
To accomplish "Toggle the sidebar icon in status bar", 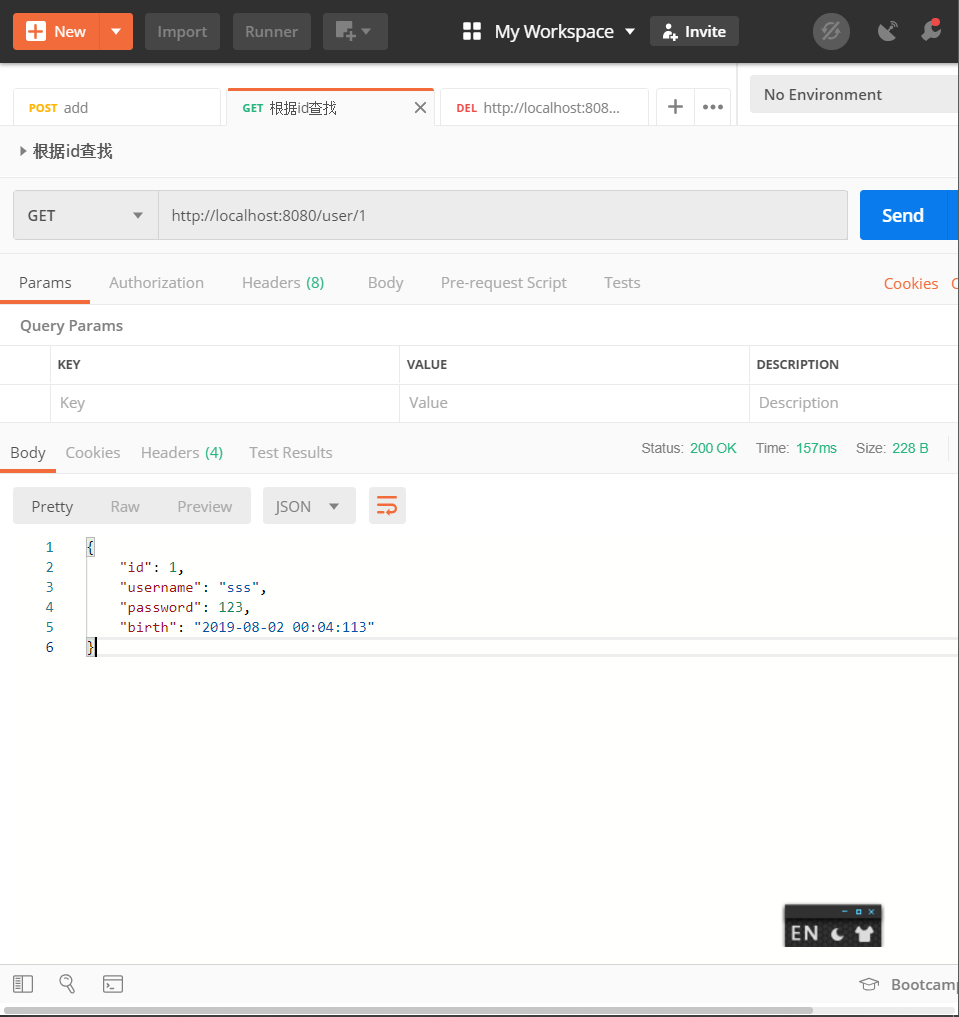I will point(23,984).
